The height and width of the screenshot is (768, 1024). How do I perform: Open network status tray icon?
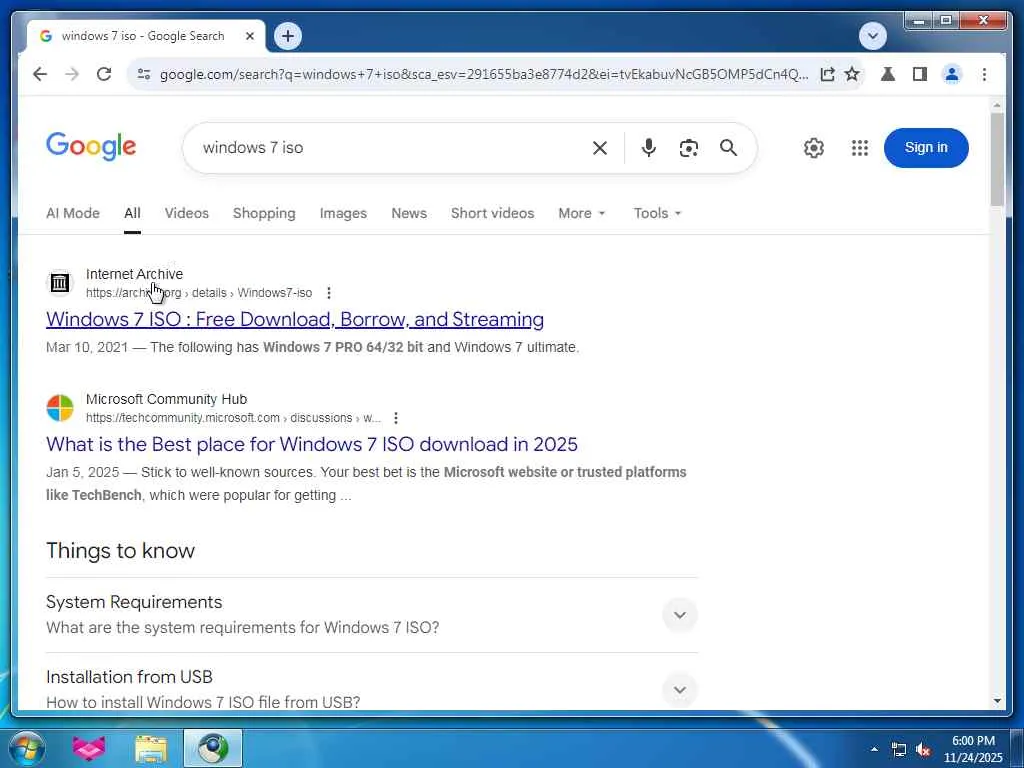coord(899,750)
